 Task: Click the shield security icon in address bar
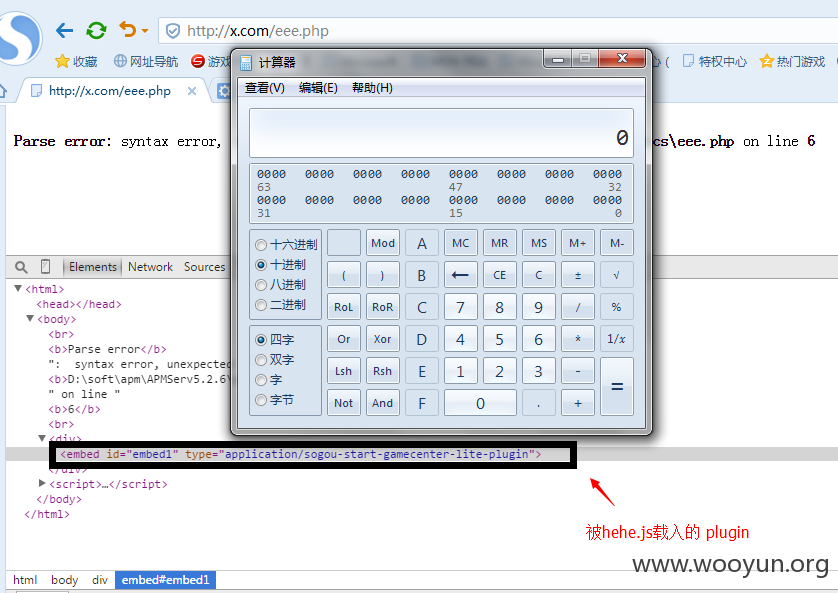pos(173,31)
